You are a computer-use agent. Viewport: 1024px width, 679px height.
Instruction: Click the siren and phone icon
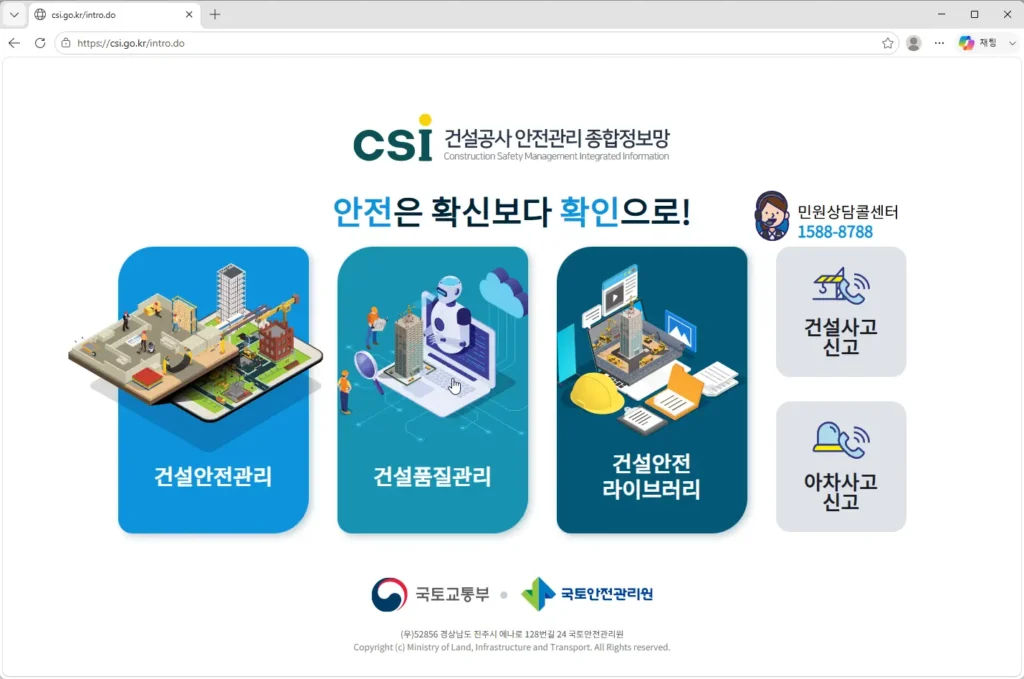click(x=841, y=440)
